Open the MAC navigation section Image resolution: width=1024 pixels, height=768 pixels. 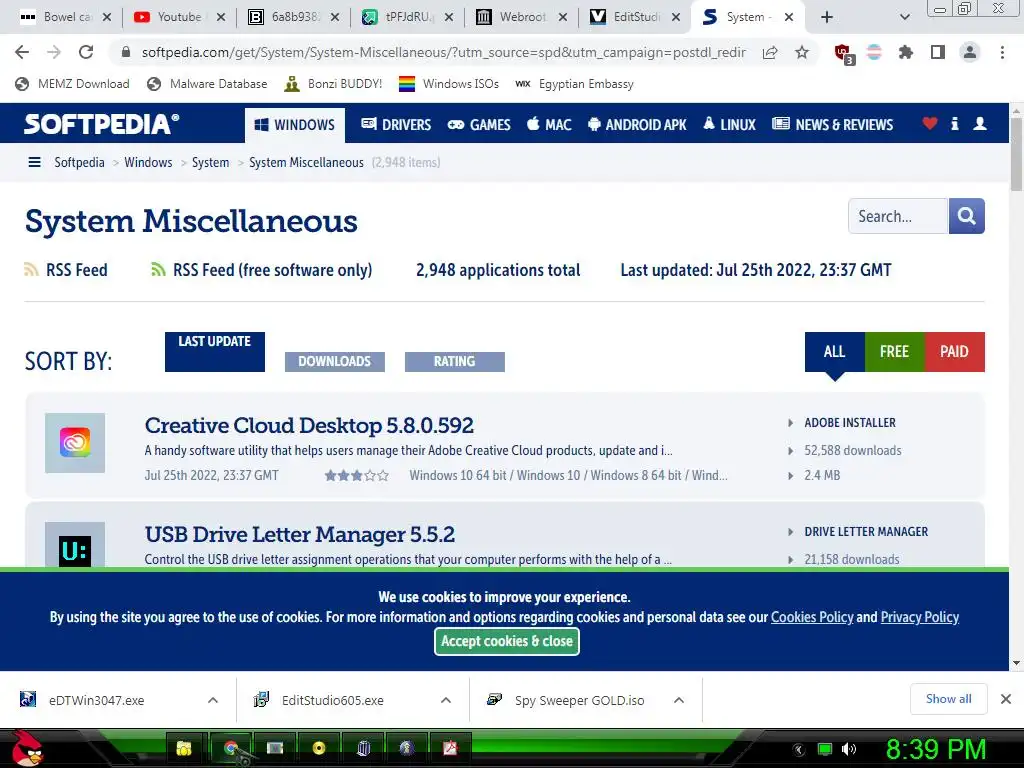pos(549,124)
